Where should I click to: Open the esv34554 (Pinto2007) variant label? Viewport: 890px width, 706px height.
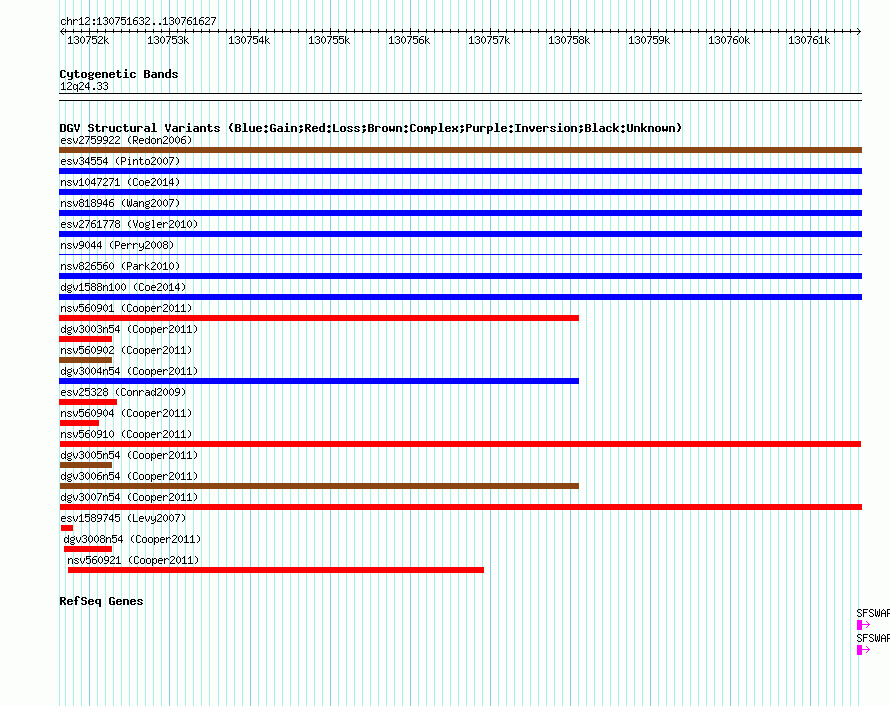[120, 161]
